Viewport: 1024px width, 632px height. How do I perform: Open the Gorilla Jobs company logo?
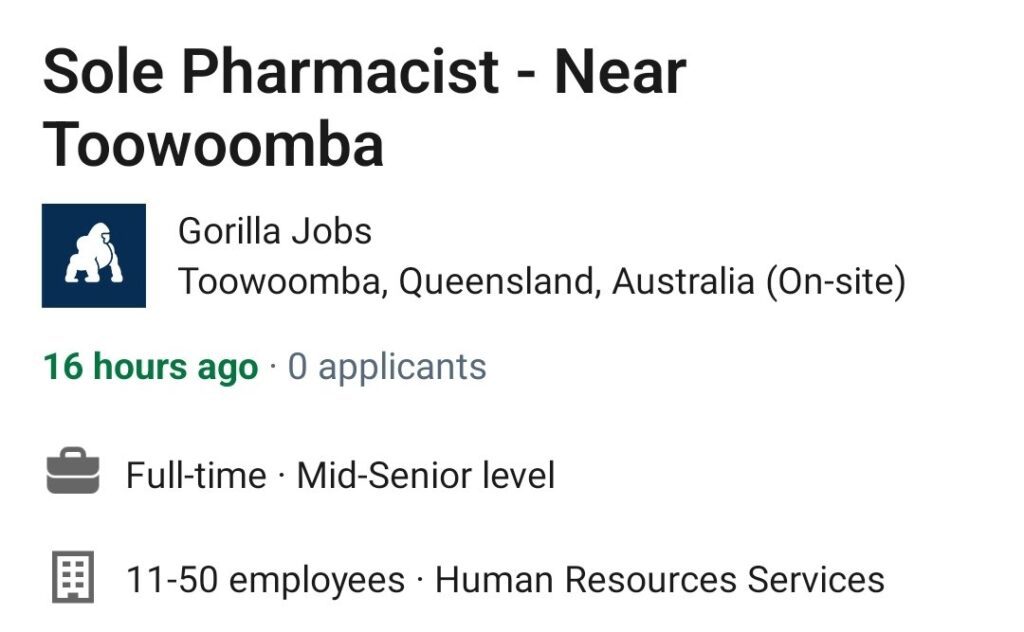(x=93, y=255)
